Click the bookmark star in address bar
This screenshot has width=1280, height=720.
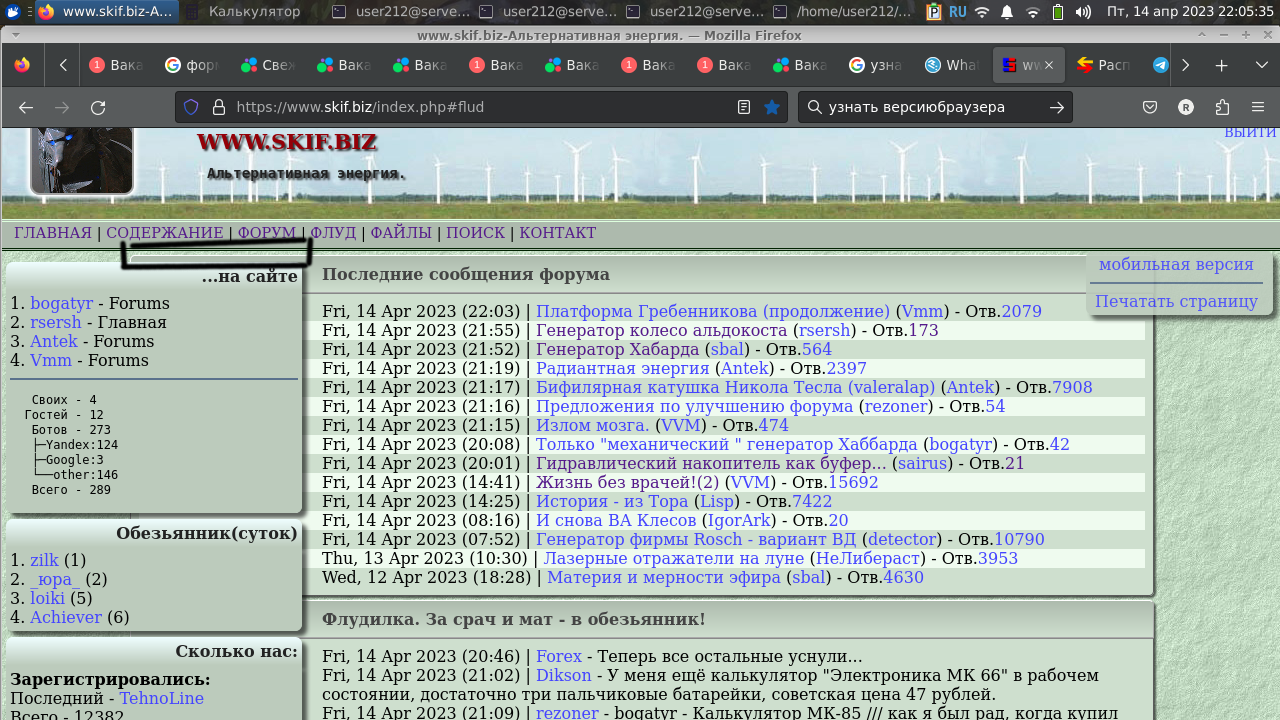pos(772,107)
